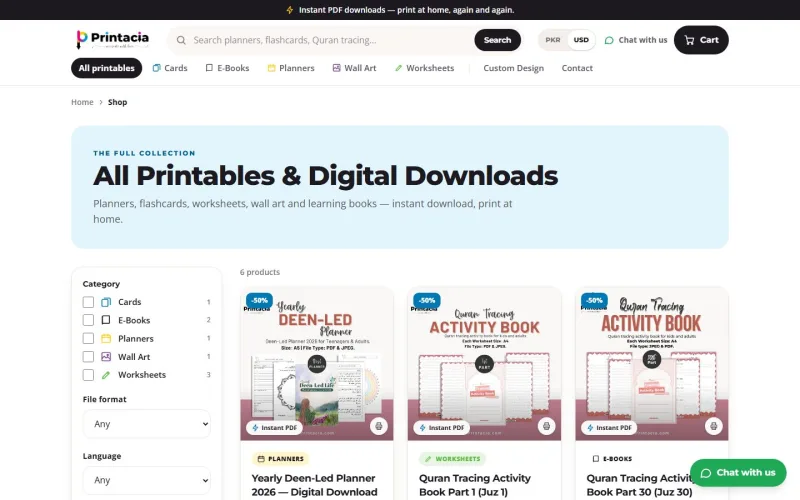The image size is (800, 500).
Task: Click printer icon on Deen-Led Planner card
Action: point(379,426)
